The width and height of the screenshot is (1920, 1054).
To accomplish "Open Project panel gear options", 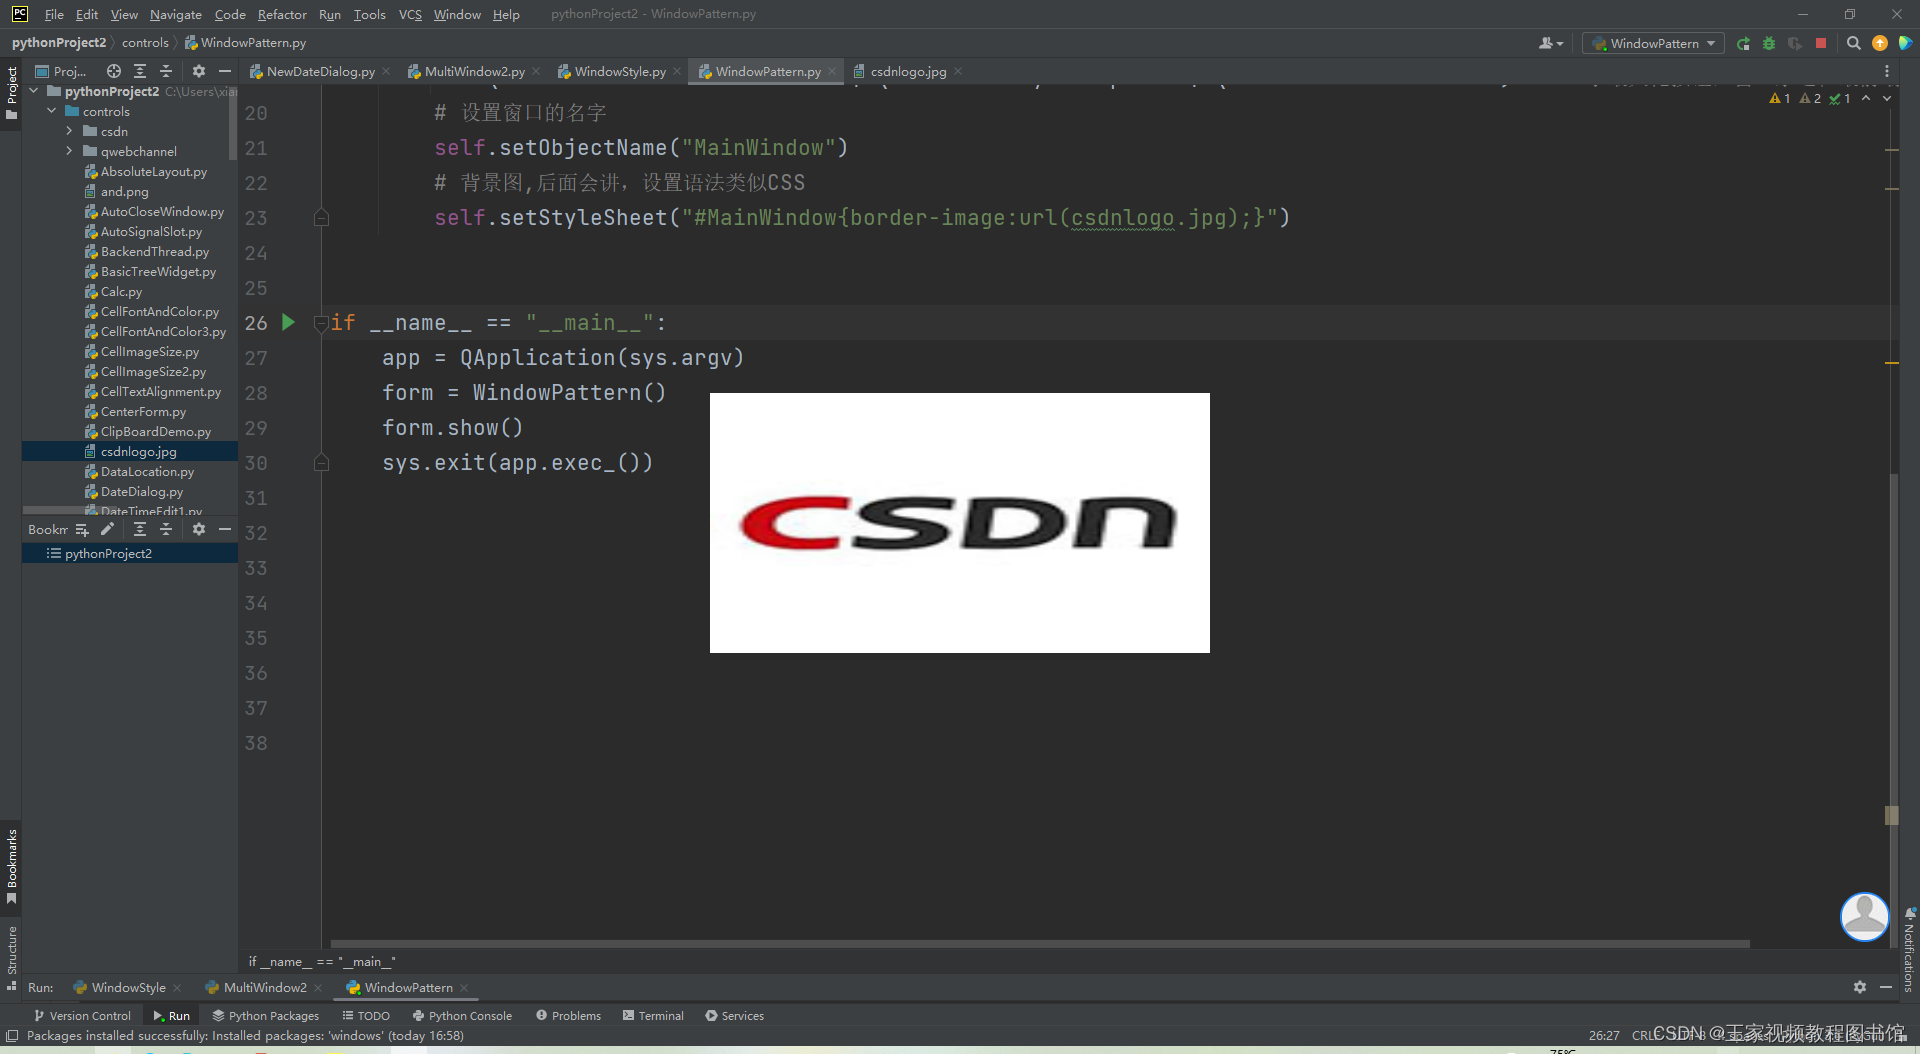I will coord(198,71).
